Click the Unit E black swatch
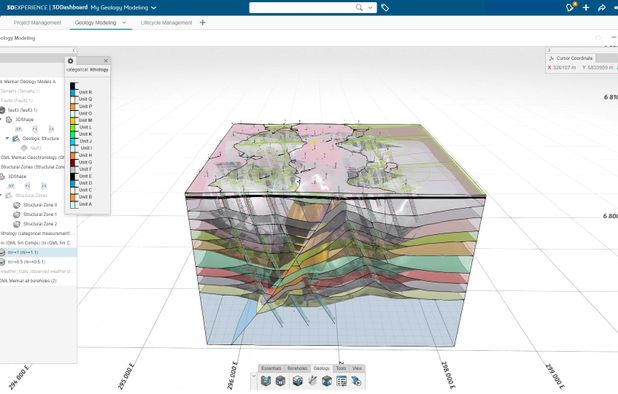 (73, 176)
